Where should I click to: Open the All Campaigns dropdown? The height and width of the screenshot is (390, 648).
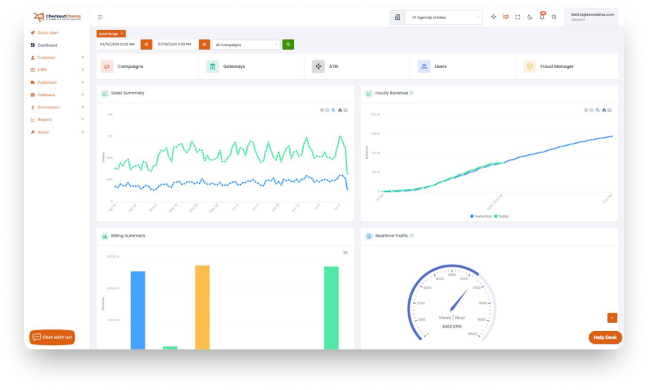tap(246, 45)
